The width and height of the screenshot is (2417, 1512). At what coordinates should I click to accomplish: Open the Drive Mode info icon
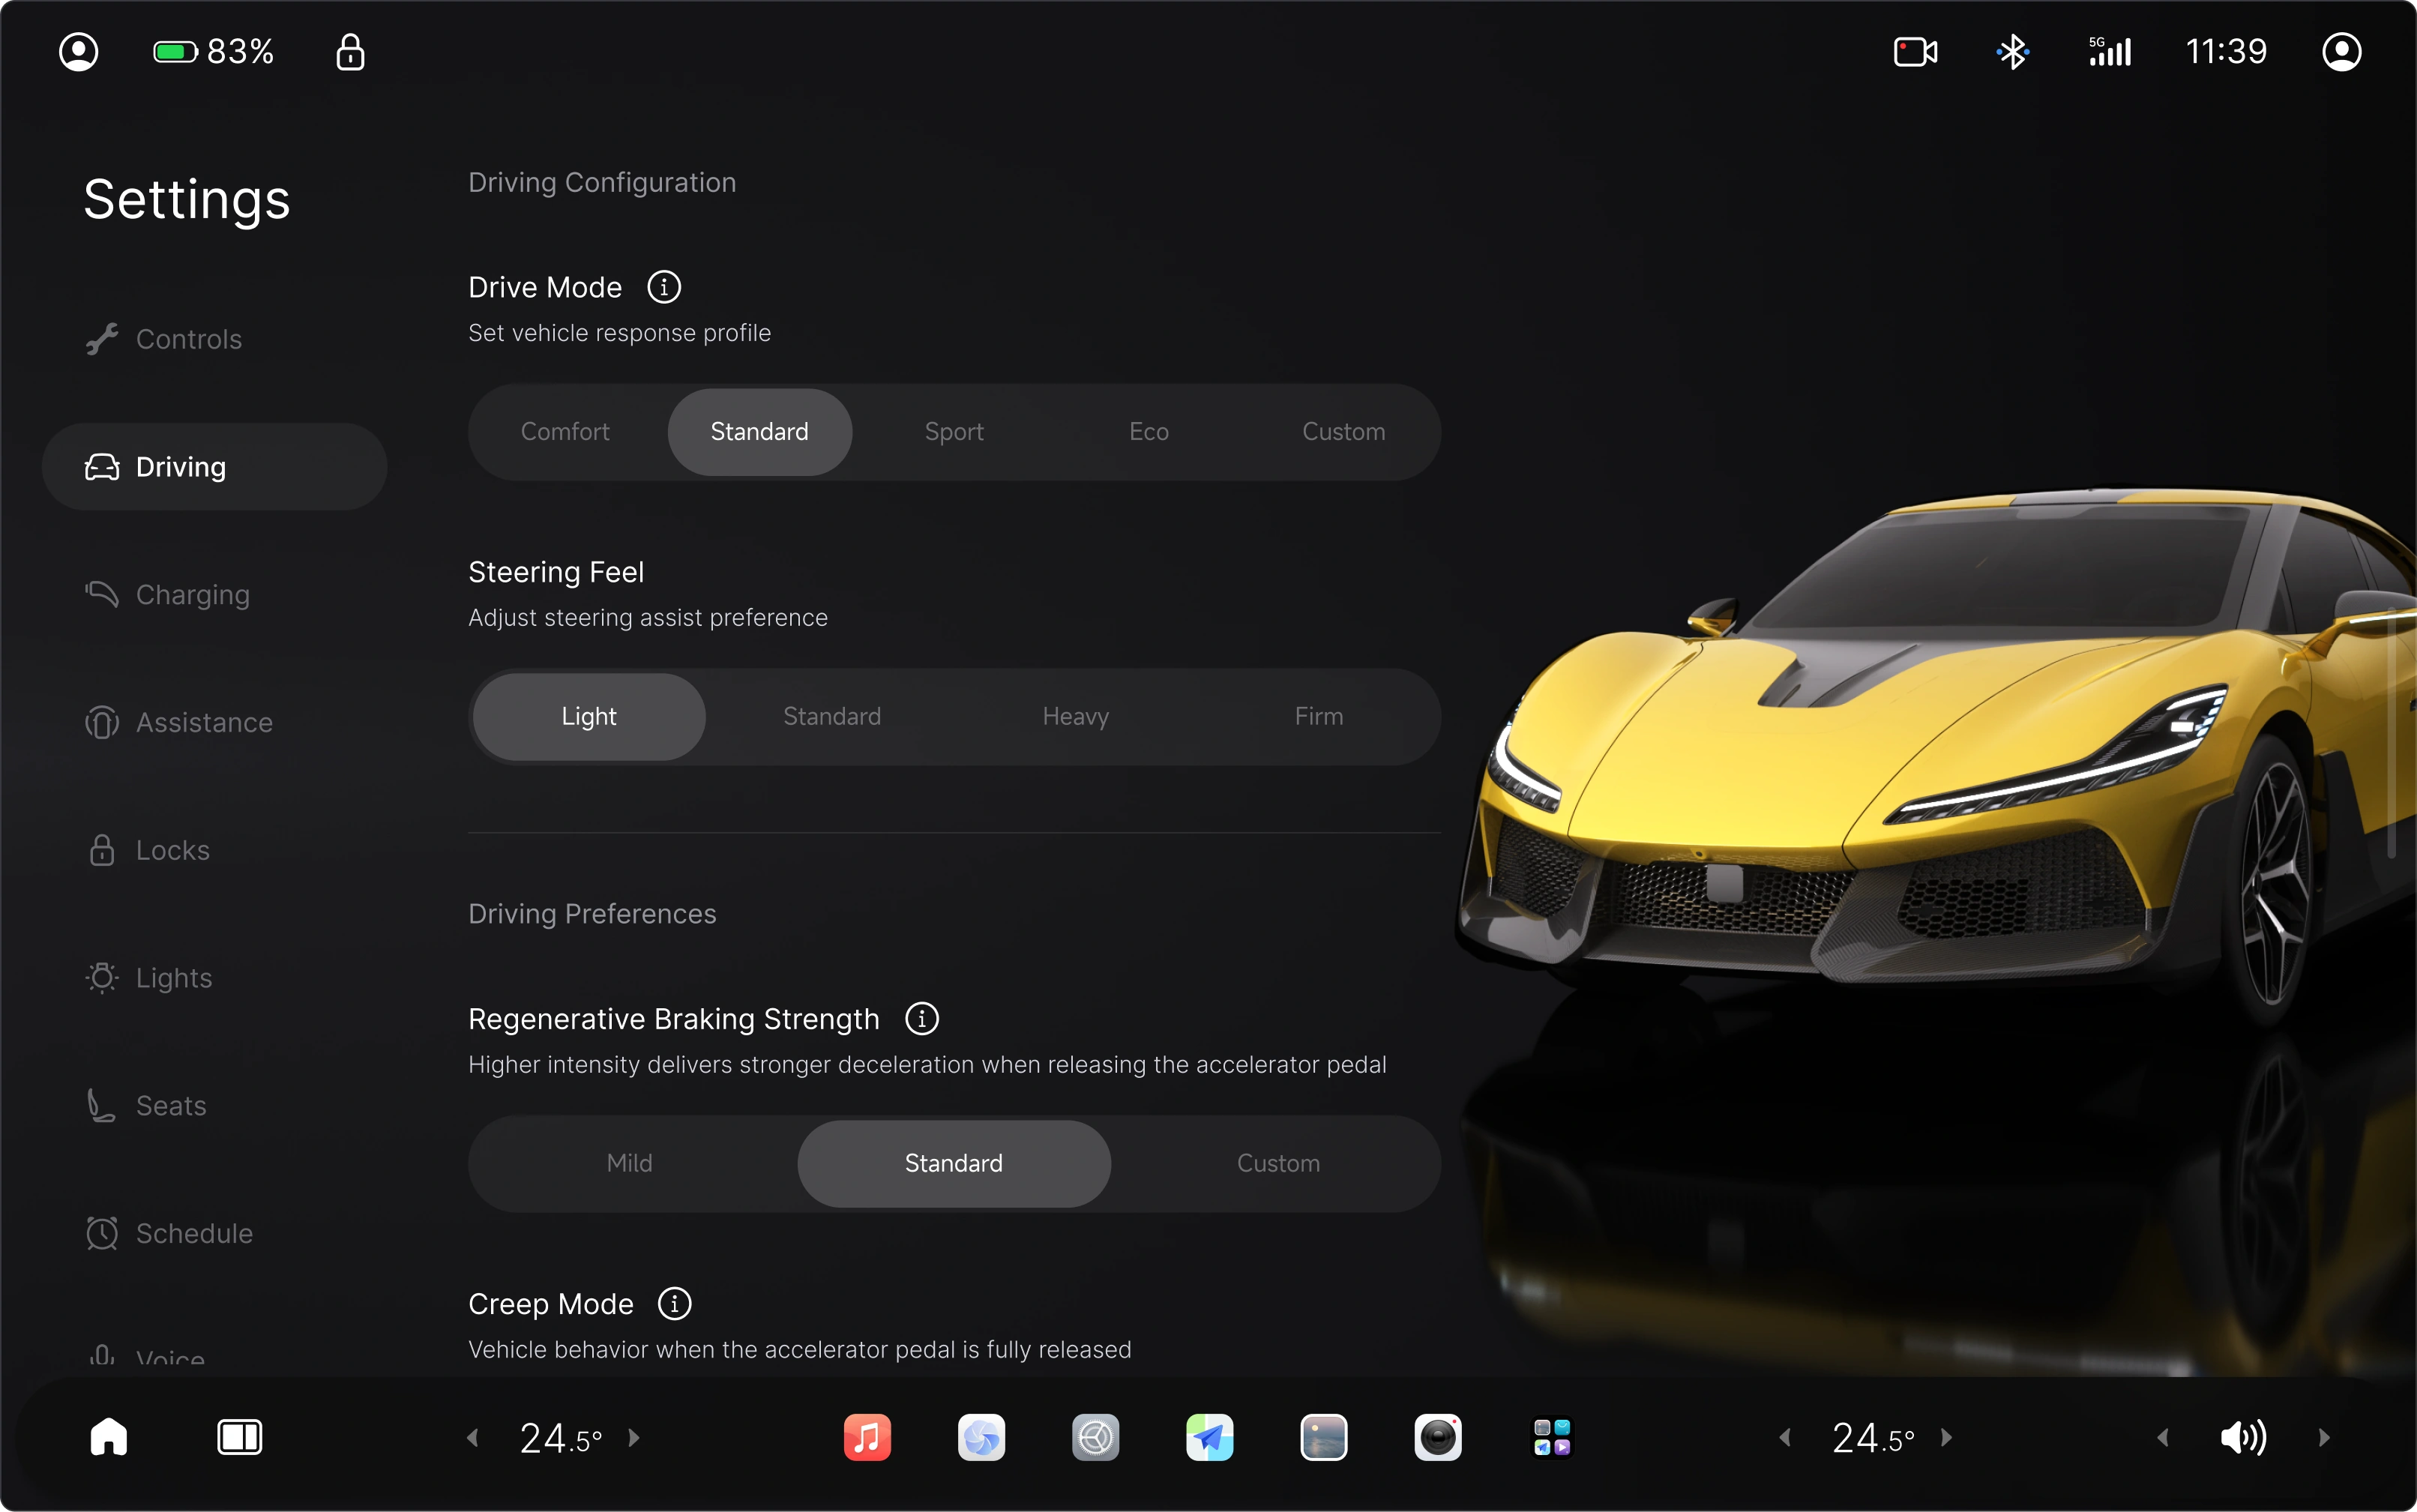point(664,287)
